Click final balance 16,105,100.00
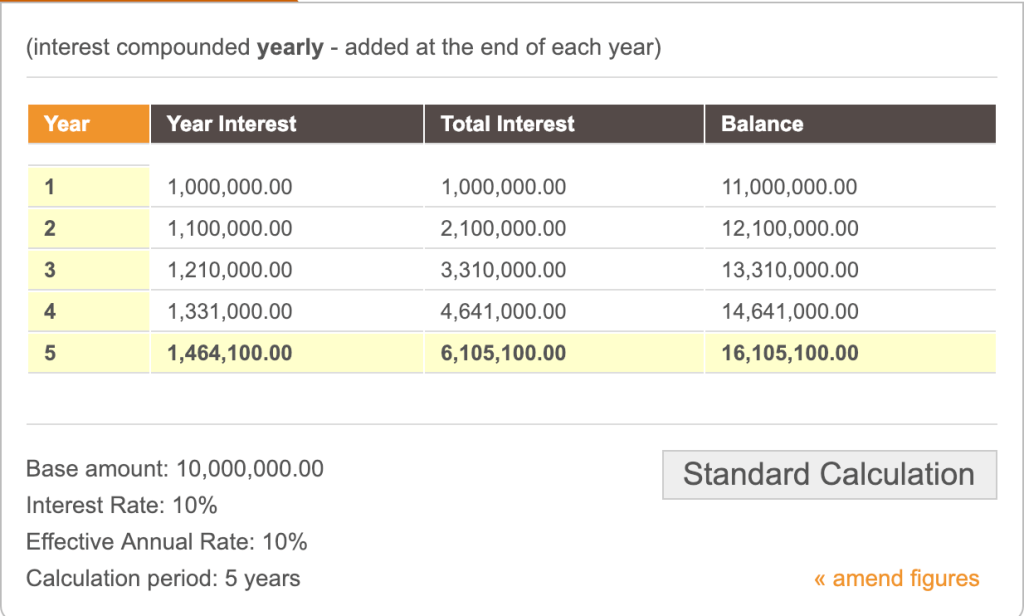Viewport: 1024px width, 616px height. point(789,353)
